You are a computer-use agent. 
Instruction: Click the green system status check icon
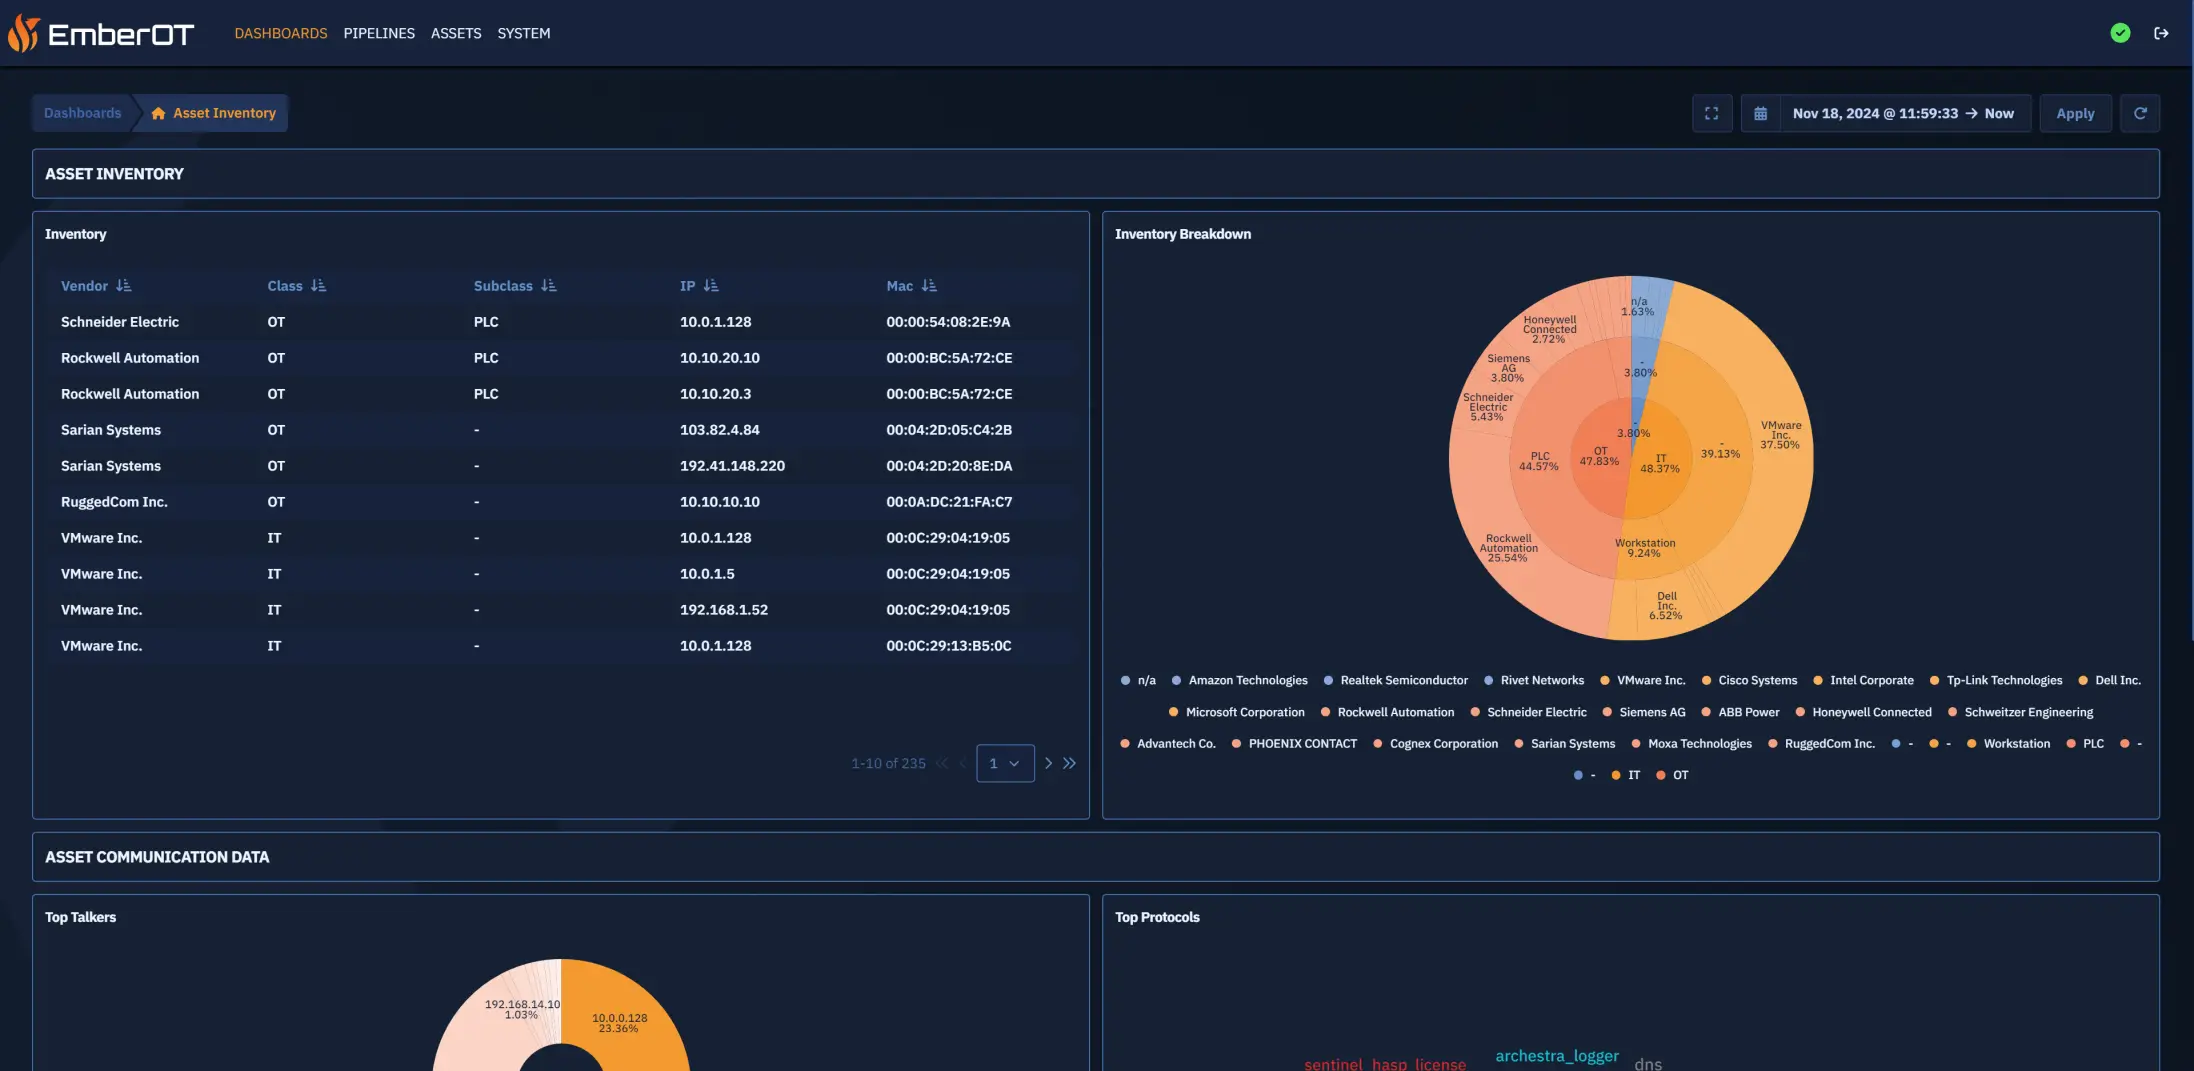pos(2120,33)
